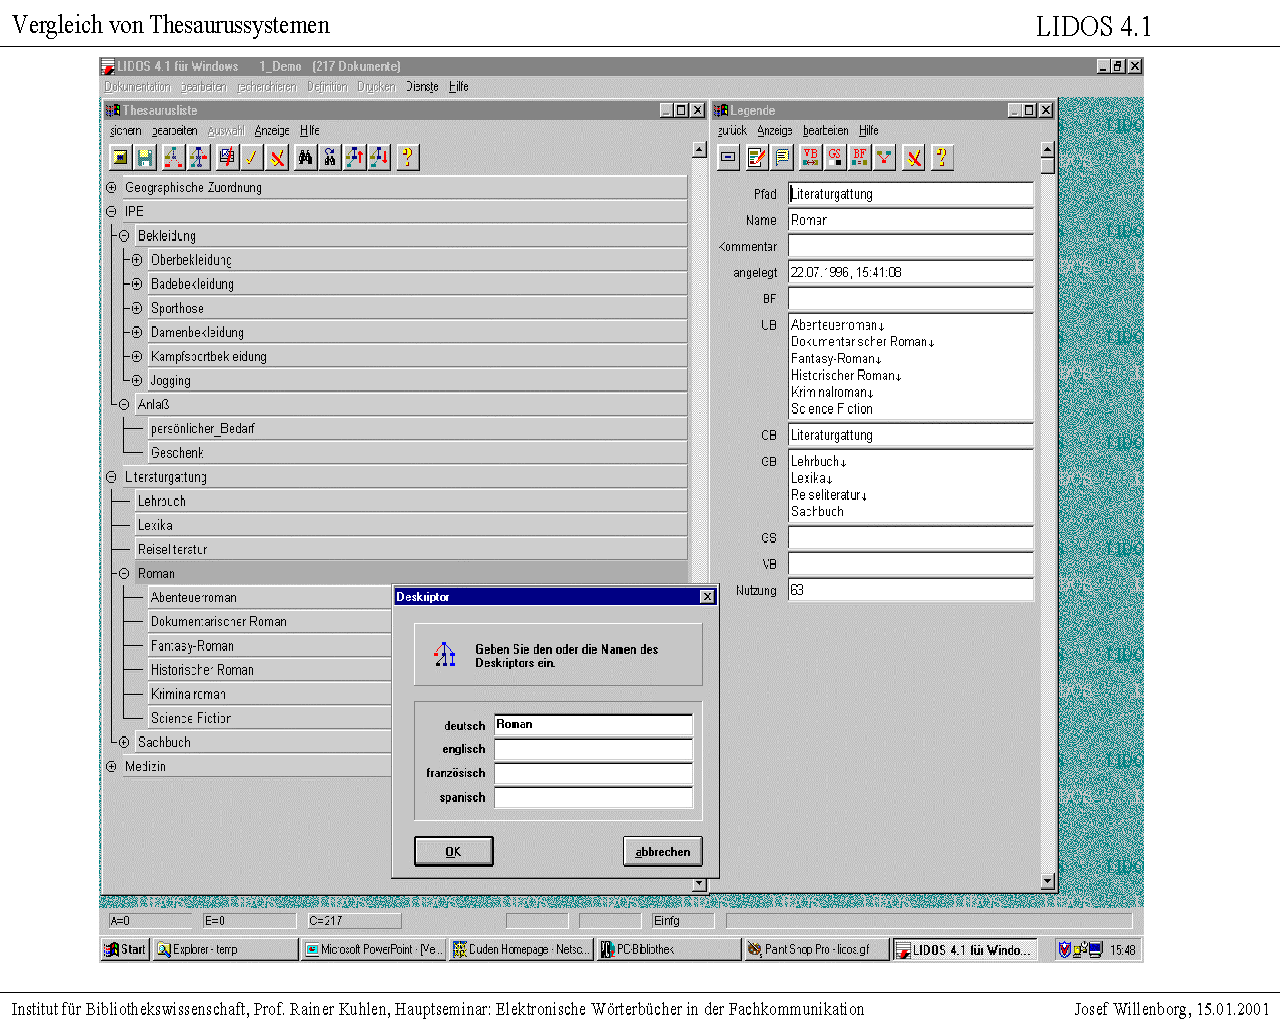Click the floppy disk save icon
This screenshot has width=1280, height=1024.
tap(145, 157)
